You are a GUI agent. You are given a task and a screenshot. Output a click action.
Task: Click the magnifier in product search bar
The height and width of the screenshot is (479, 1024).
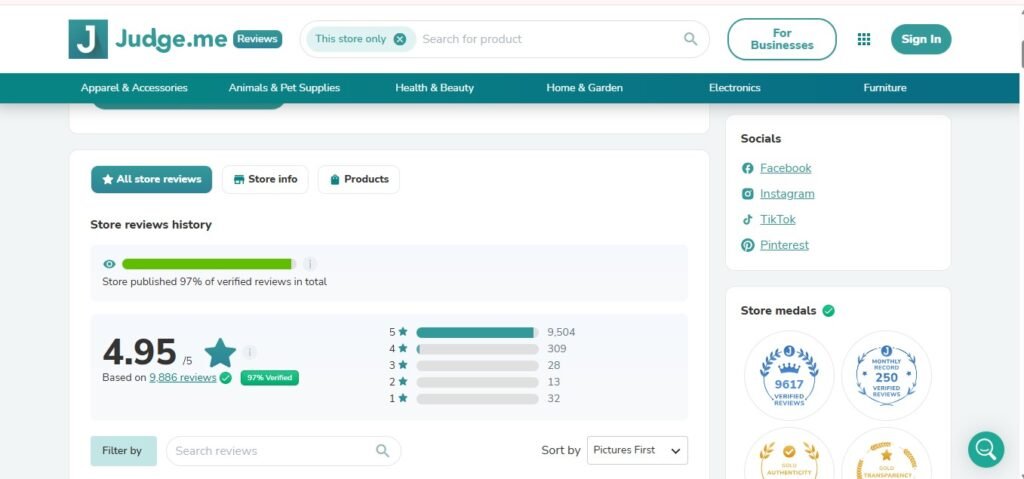pos(690,39)
